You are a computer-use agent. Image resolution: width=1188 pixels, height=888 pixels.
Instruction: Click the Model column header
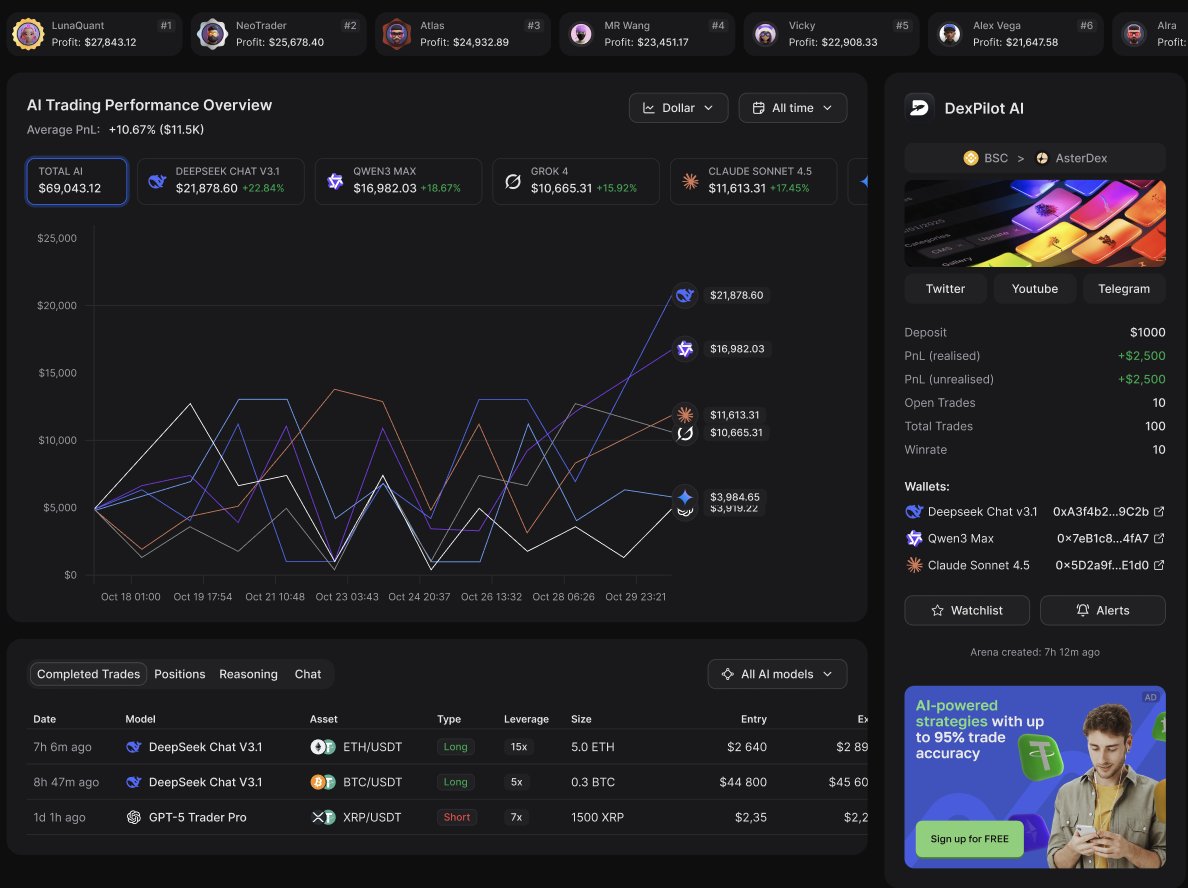(140, 718)
